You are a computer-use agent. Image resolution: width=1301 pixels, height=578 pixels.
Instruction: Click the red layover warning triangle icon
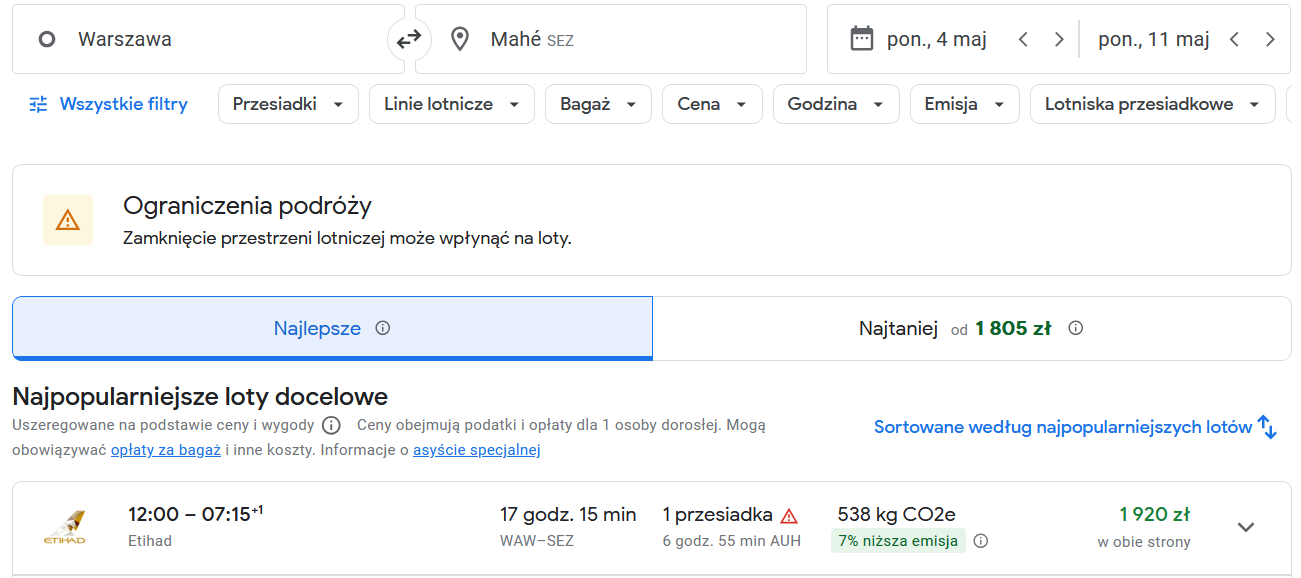789,516
